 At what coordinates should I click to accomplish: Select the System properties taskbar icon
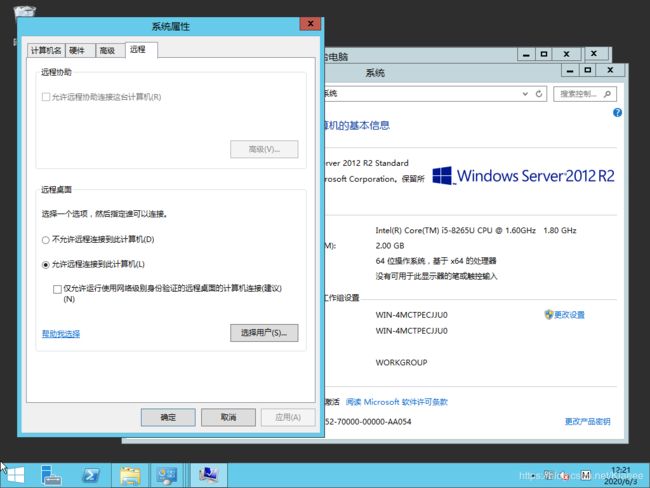[209, 475]
